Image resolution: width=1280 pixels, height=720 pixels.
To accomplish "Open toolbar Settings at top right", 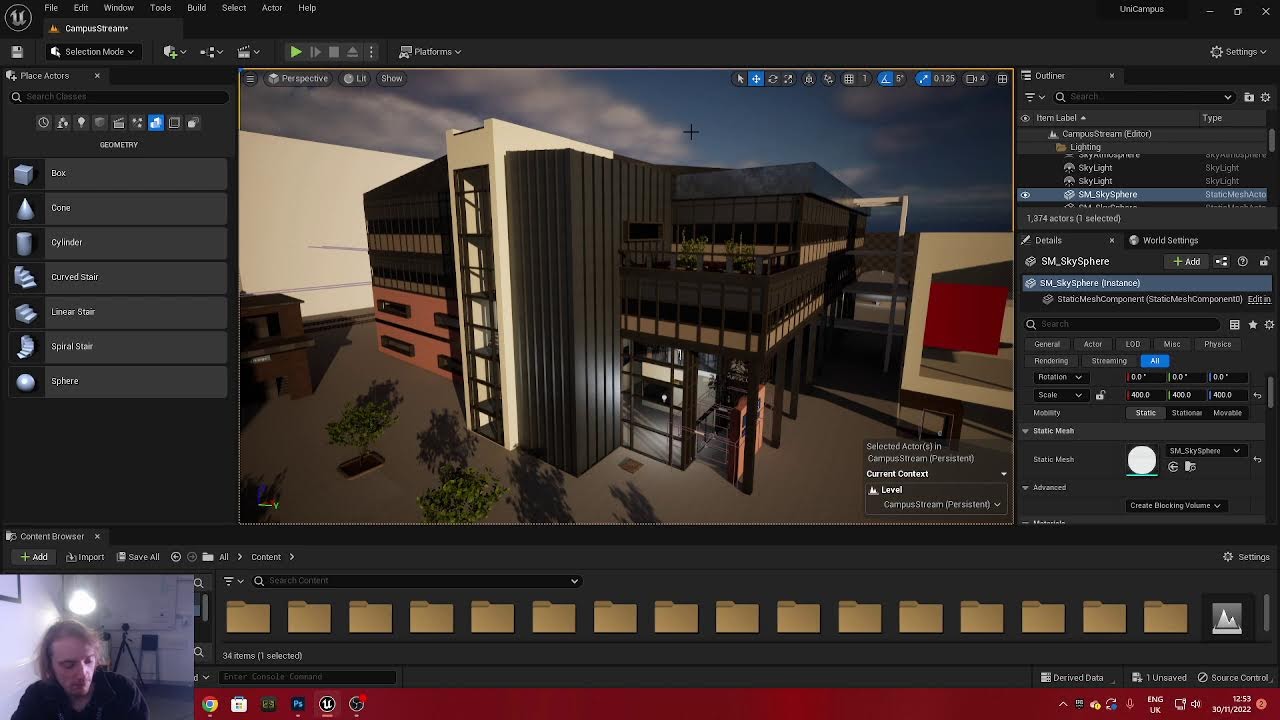I will (1238, 51).
